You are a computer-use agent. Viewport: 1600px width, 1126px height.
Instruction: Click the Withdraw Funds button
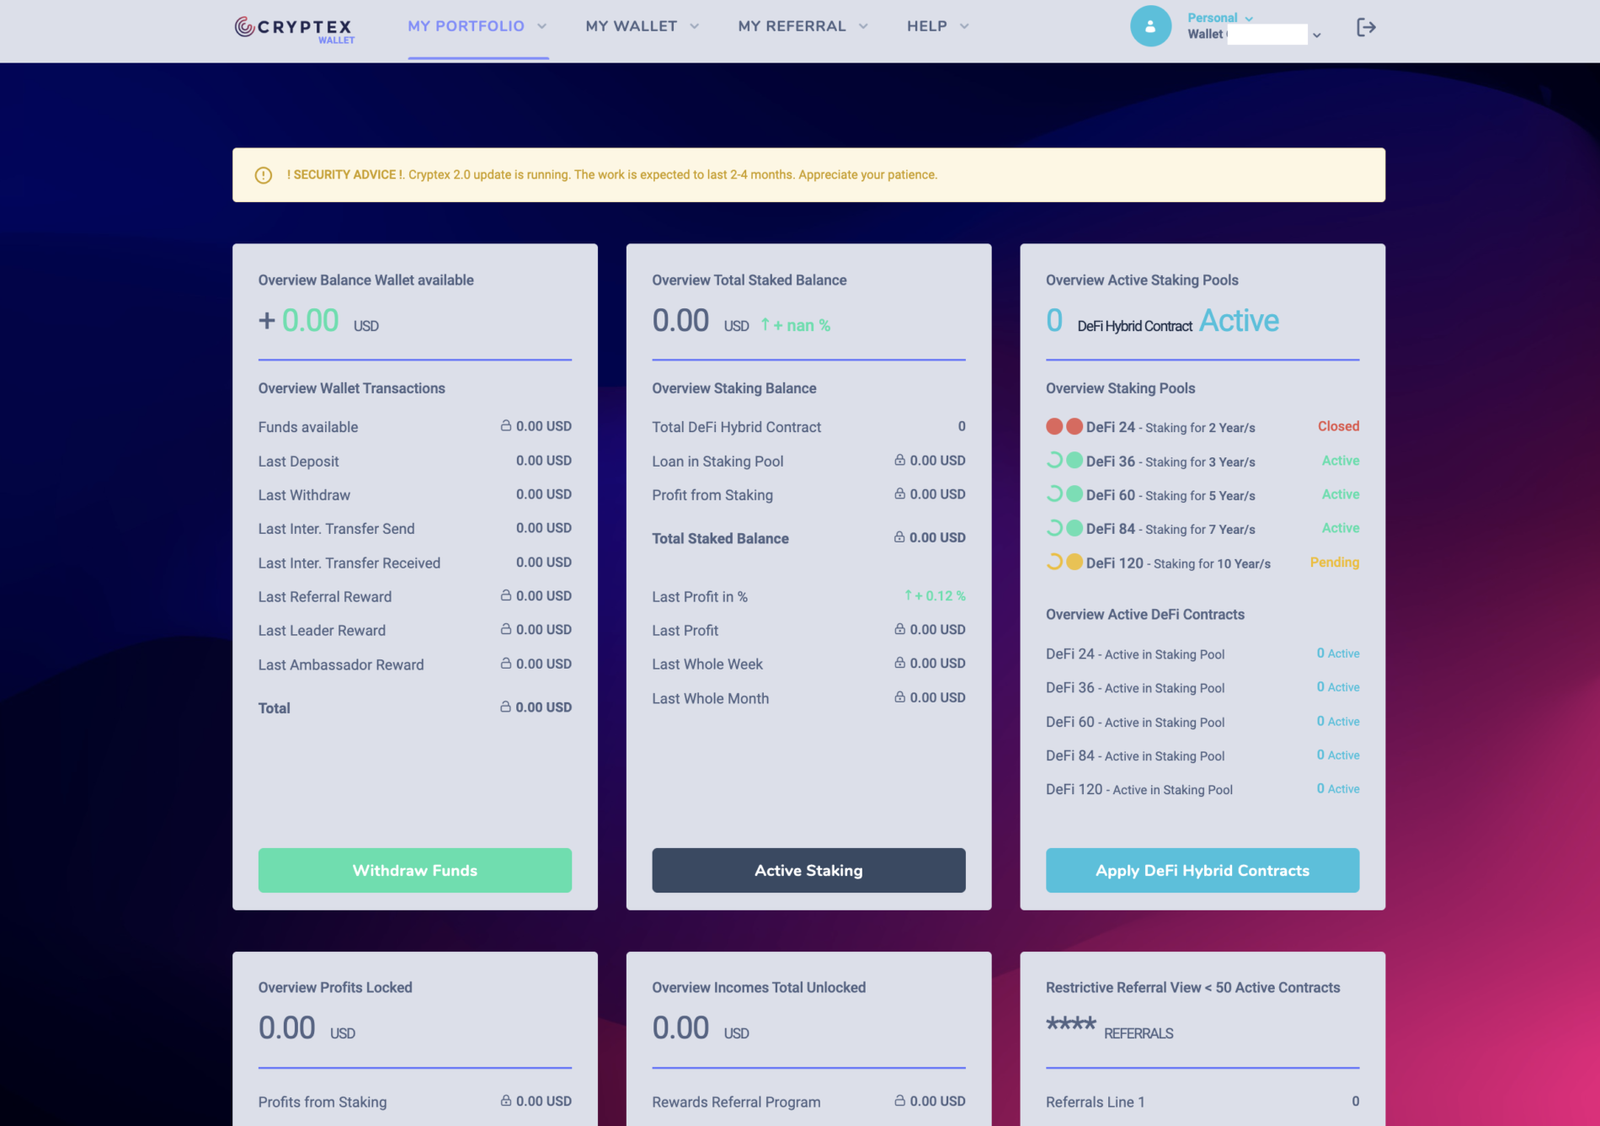[415, 870]
